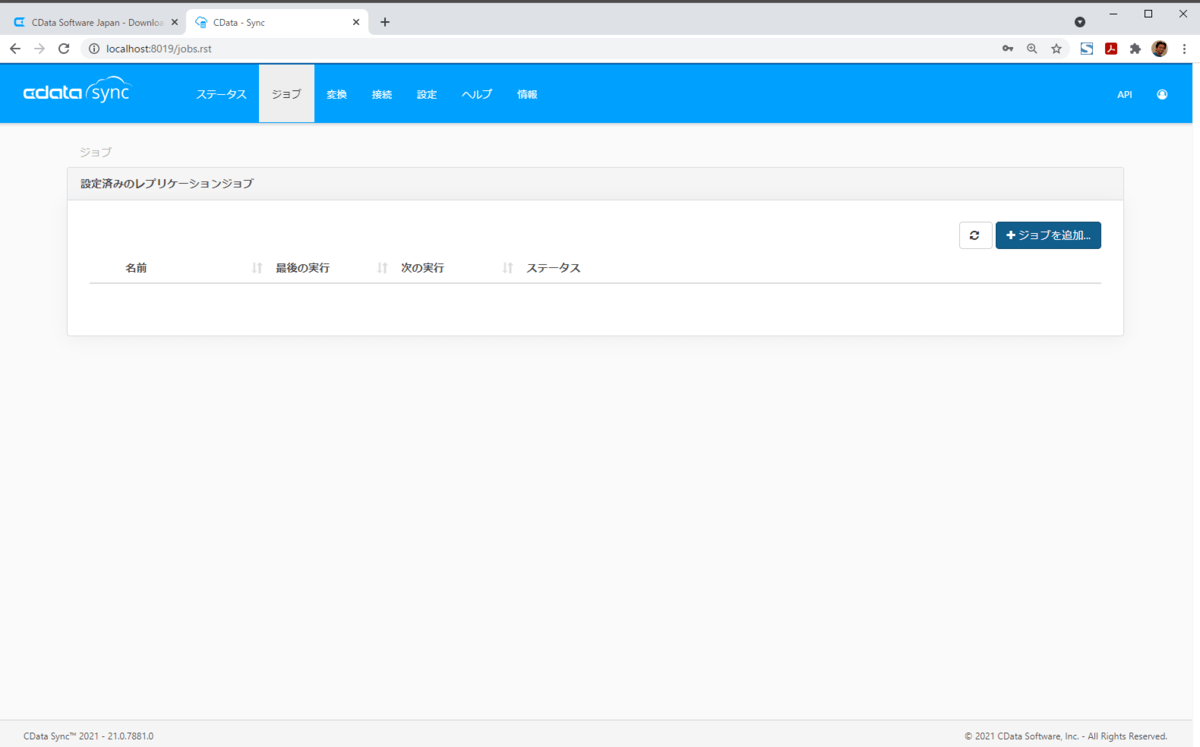This screenshot has width=1200, height=747.
Task: Sort jobs by 次の実行 column arrows
Action: click(x=508, y=268)
